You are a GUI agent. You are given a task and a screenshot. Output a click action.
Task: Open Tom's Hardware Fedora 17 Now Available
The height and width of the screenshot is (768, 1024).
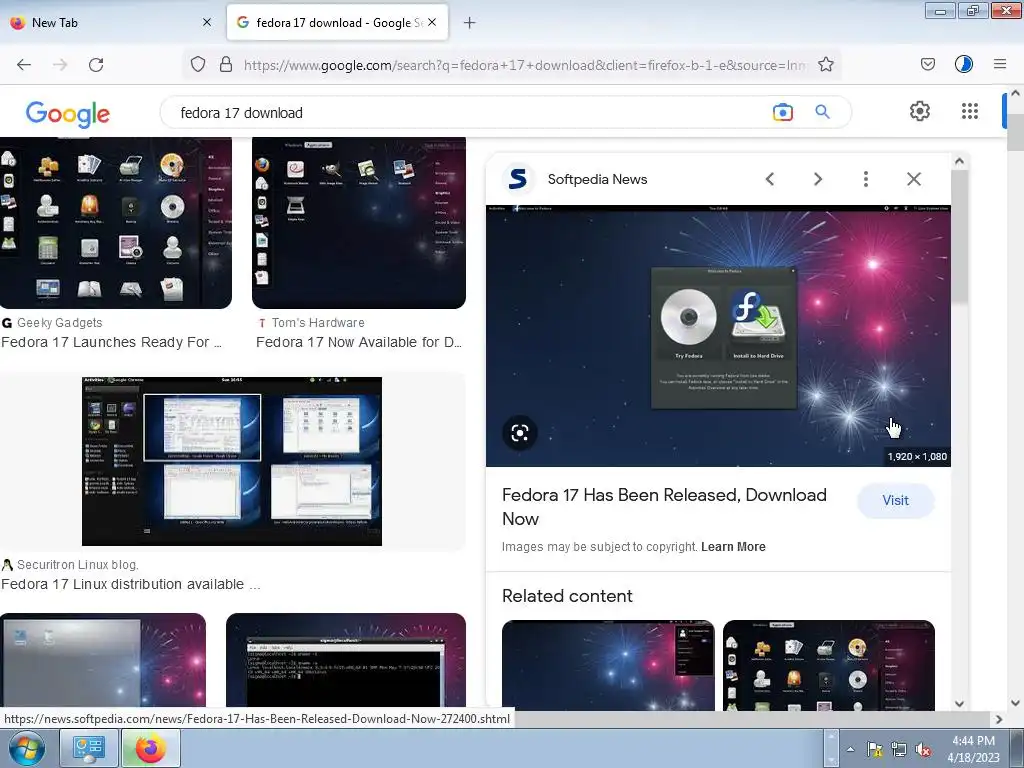[359, 342]
